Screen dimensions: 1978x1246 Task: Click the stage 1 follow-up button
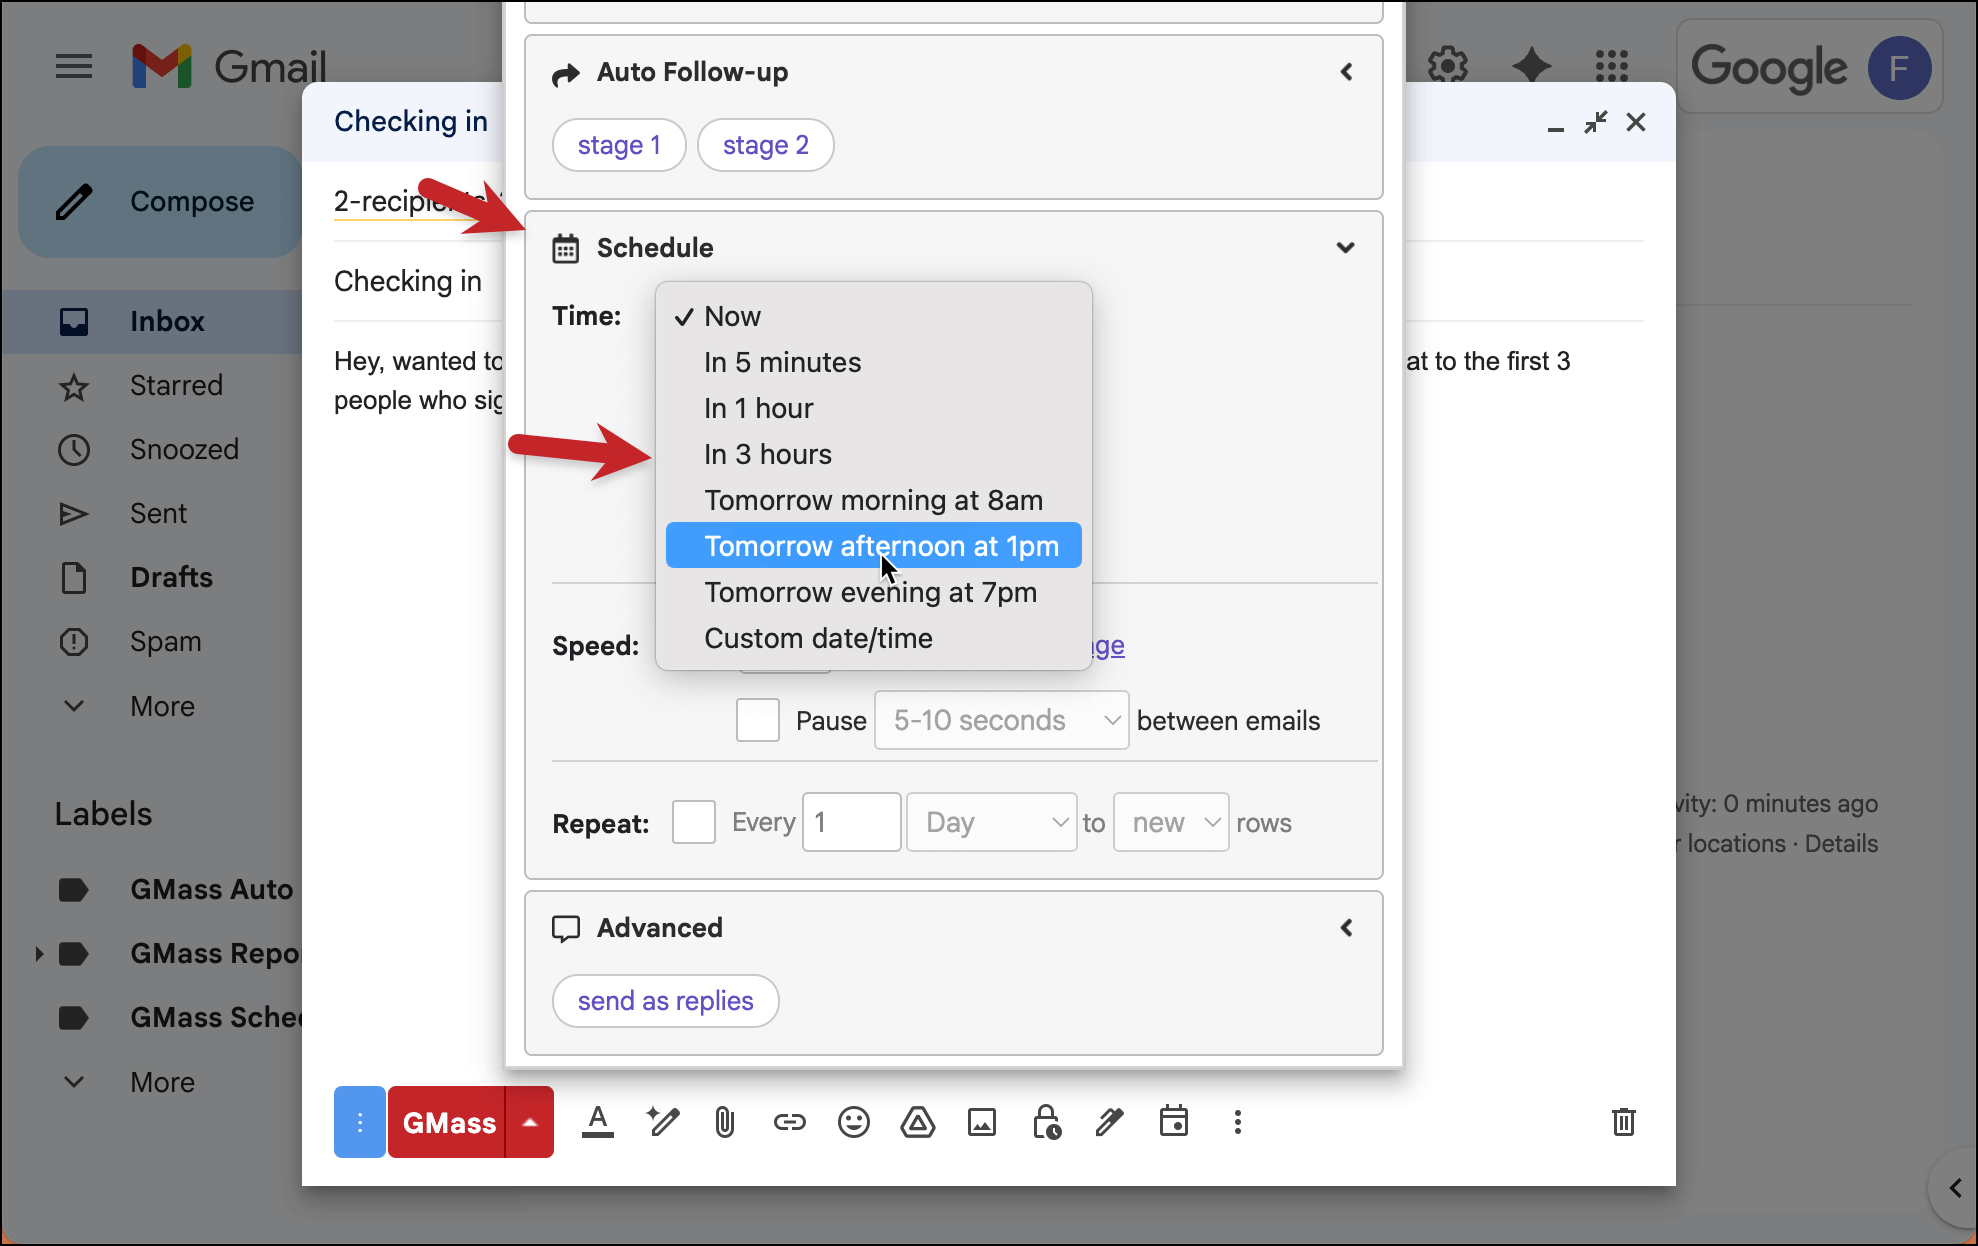pyautogui.click(x=619, y=145)
